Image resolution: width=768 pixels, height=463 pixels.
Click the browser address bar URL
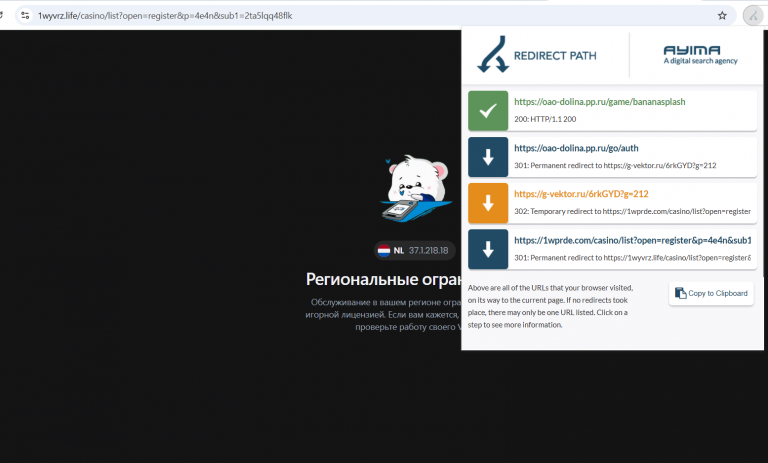point(165,16)
